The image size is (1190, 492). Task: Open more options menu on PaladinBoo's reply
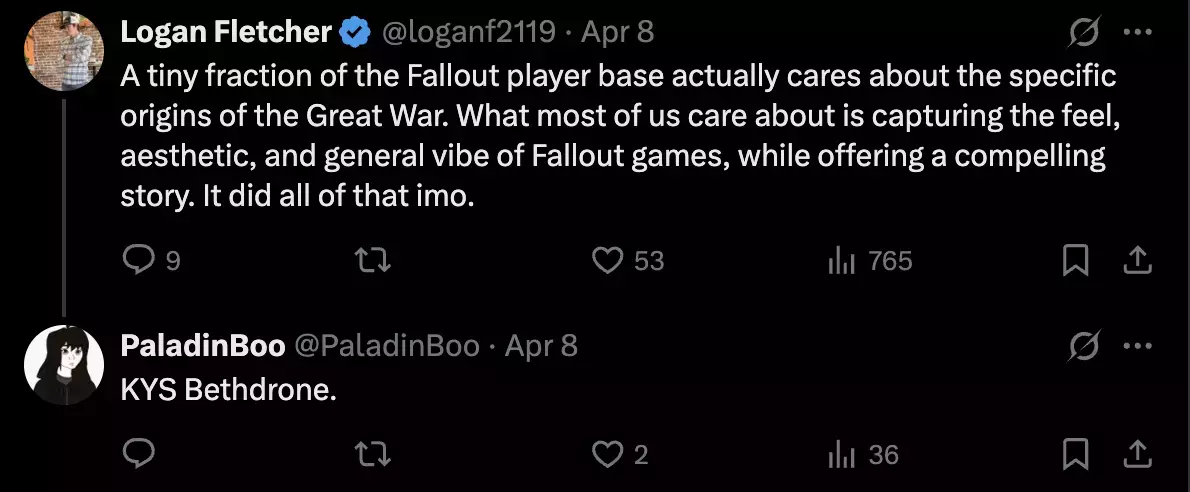(x=1137, y=347)
